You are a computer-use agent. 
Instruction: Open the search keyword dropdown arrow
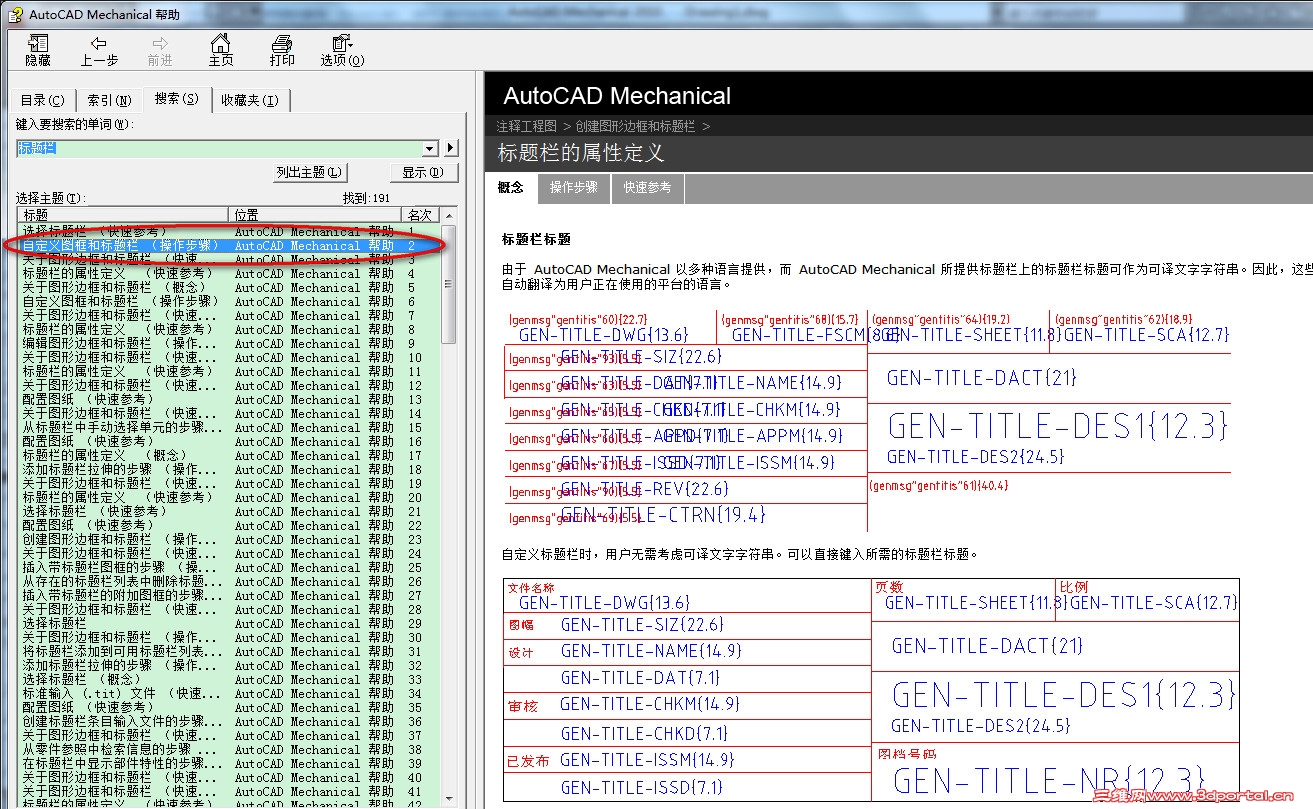(x=431, y=148)
